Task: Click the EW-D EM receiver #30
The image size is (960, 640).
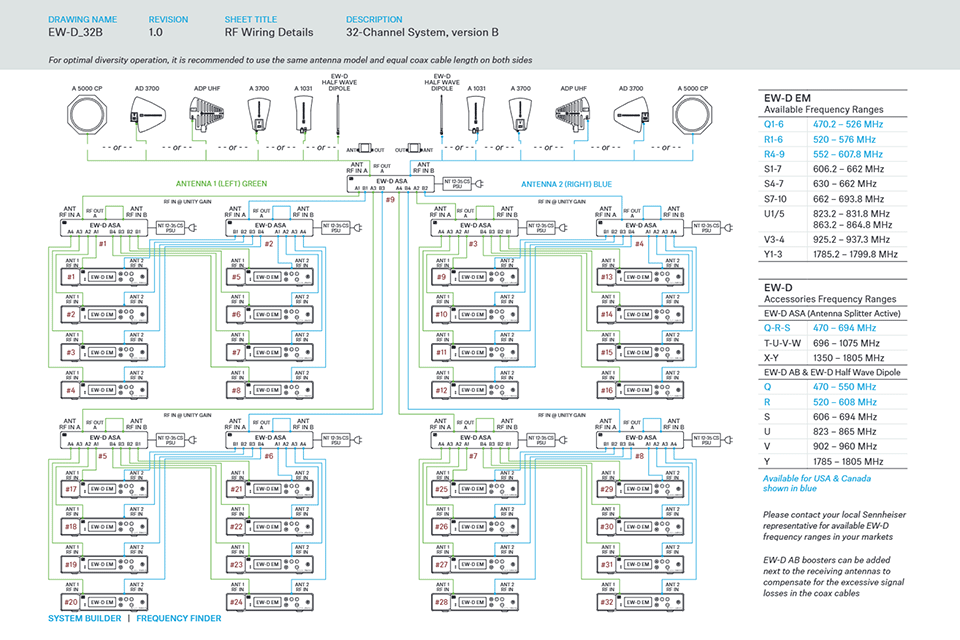Action: coord(640,527)
